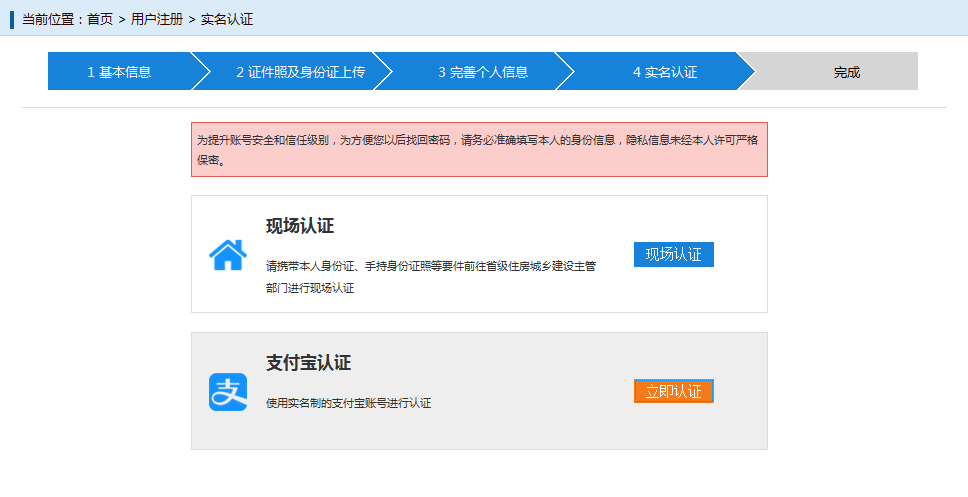
Task: Click the 支付宝认证 card heading
Action: 308,363
